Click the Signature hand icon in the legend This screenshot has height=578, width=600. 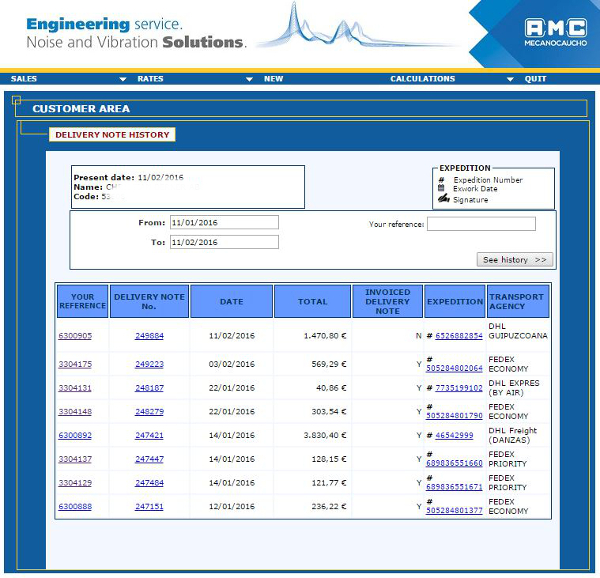443,199
